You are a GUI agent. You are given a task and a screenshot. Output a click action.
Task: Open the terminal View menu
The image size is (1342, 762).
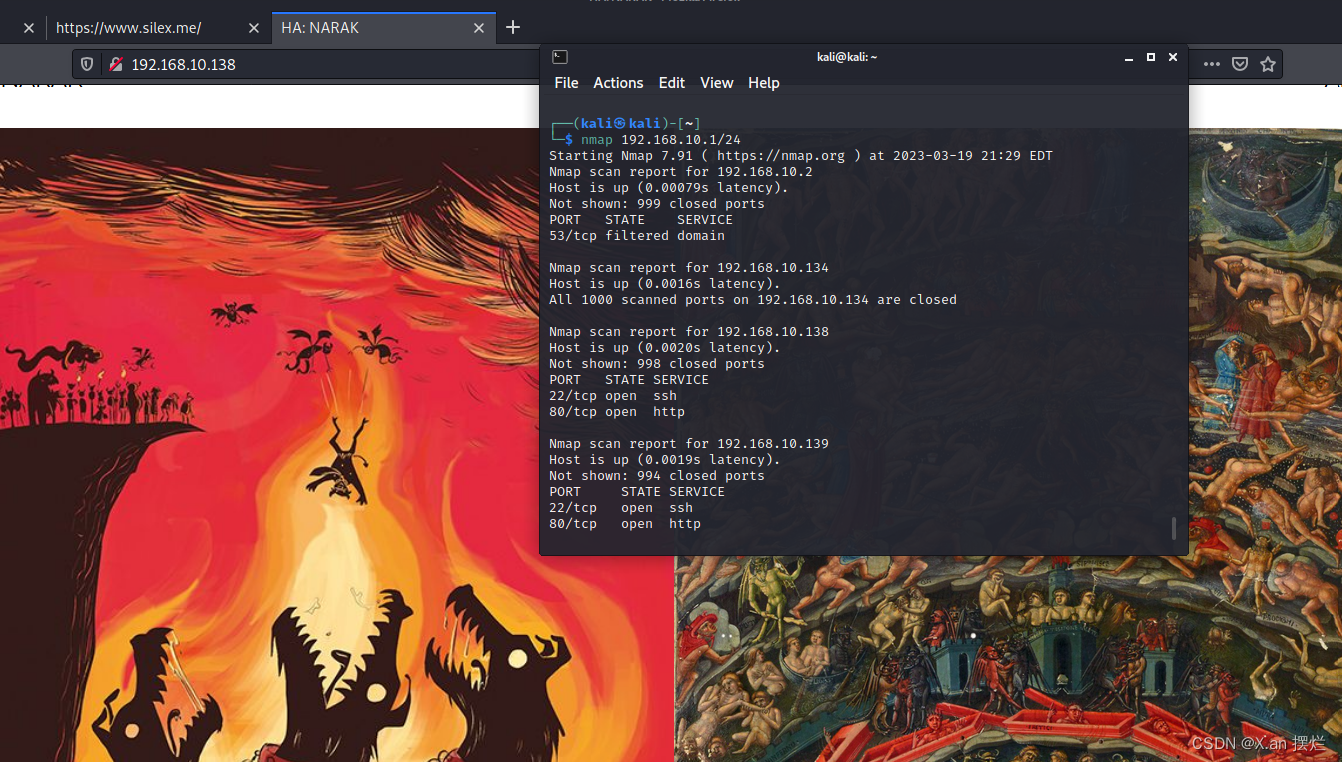[716, 83]
